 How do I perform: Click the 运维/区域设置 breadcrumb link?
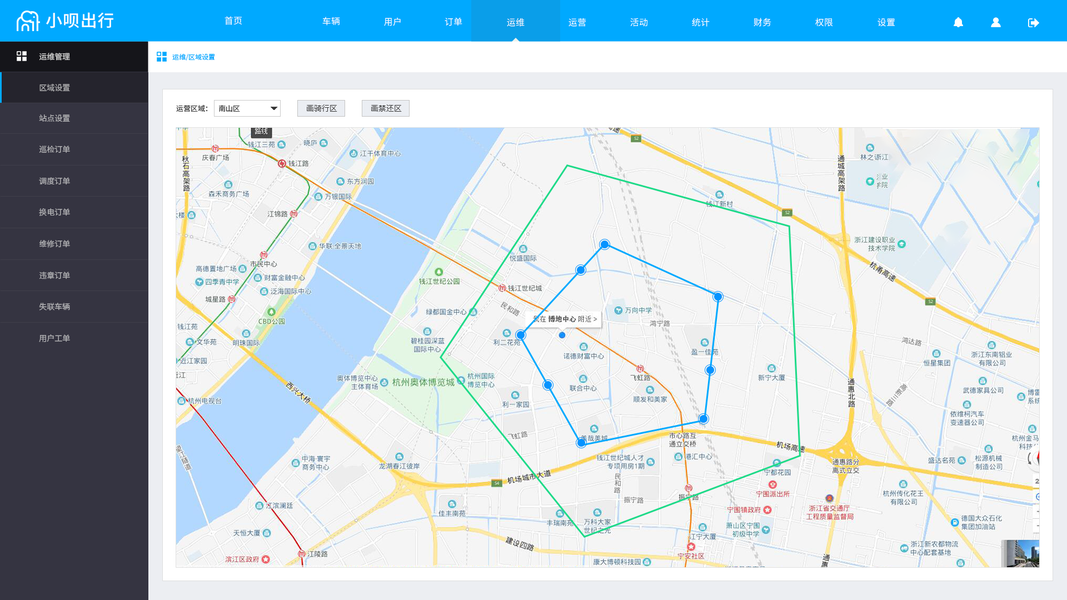193,57
